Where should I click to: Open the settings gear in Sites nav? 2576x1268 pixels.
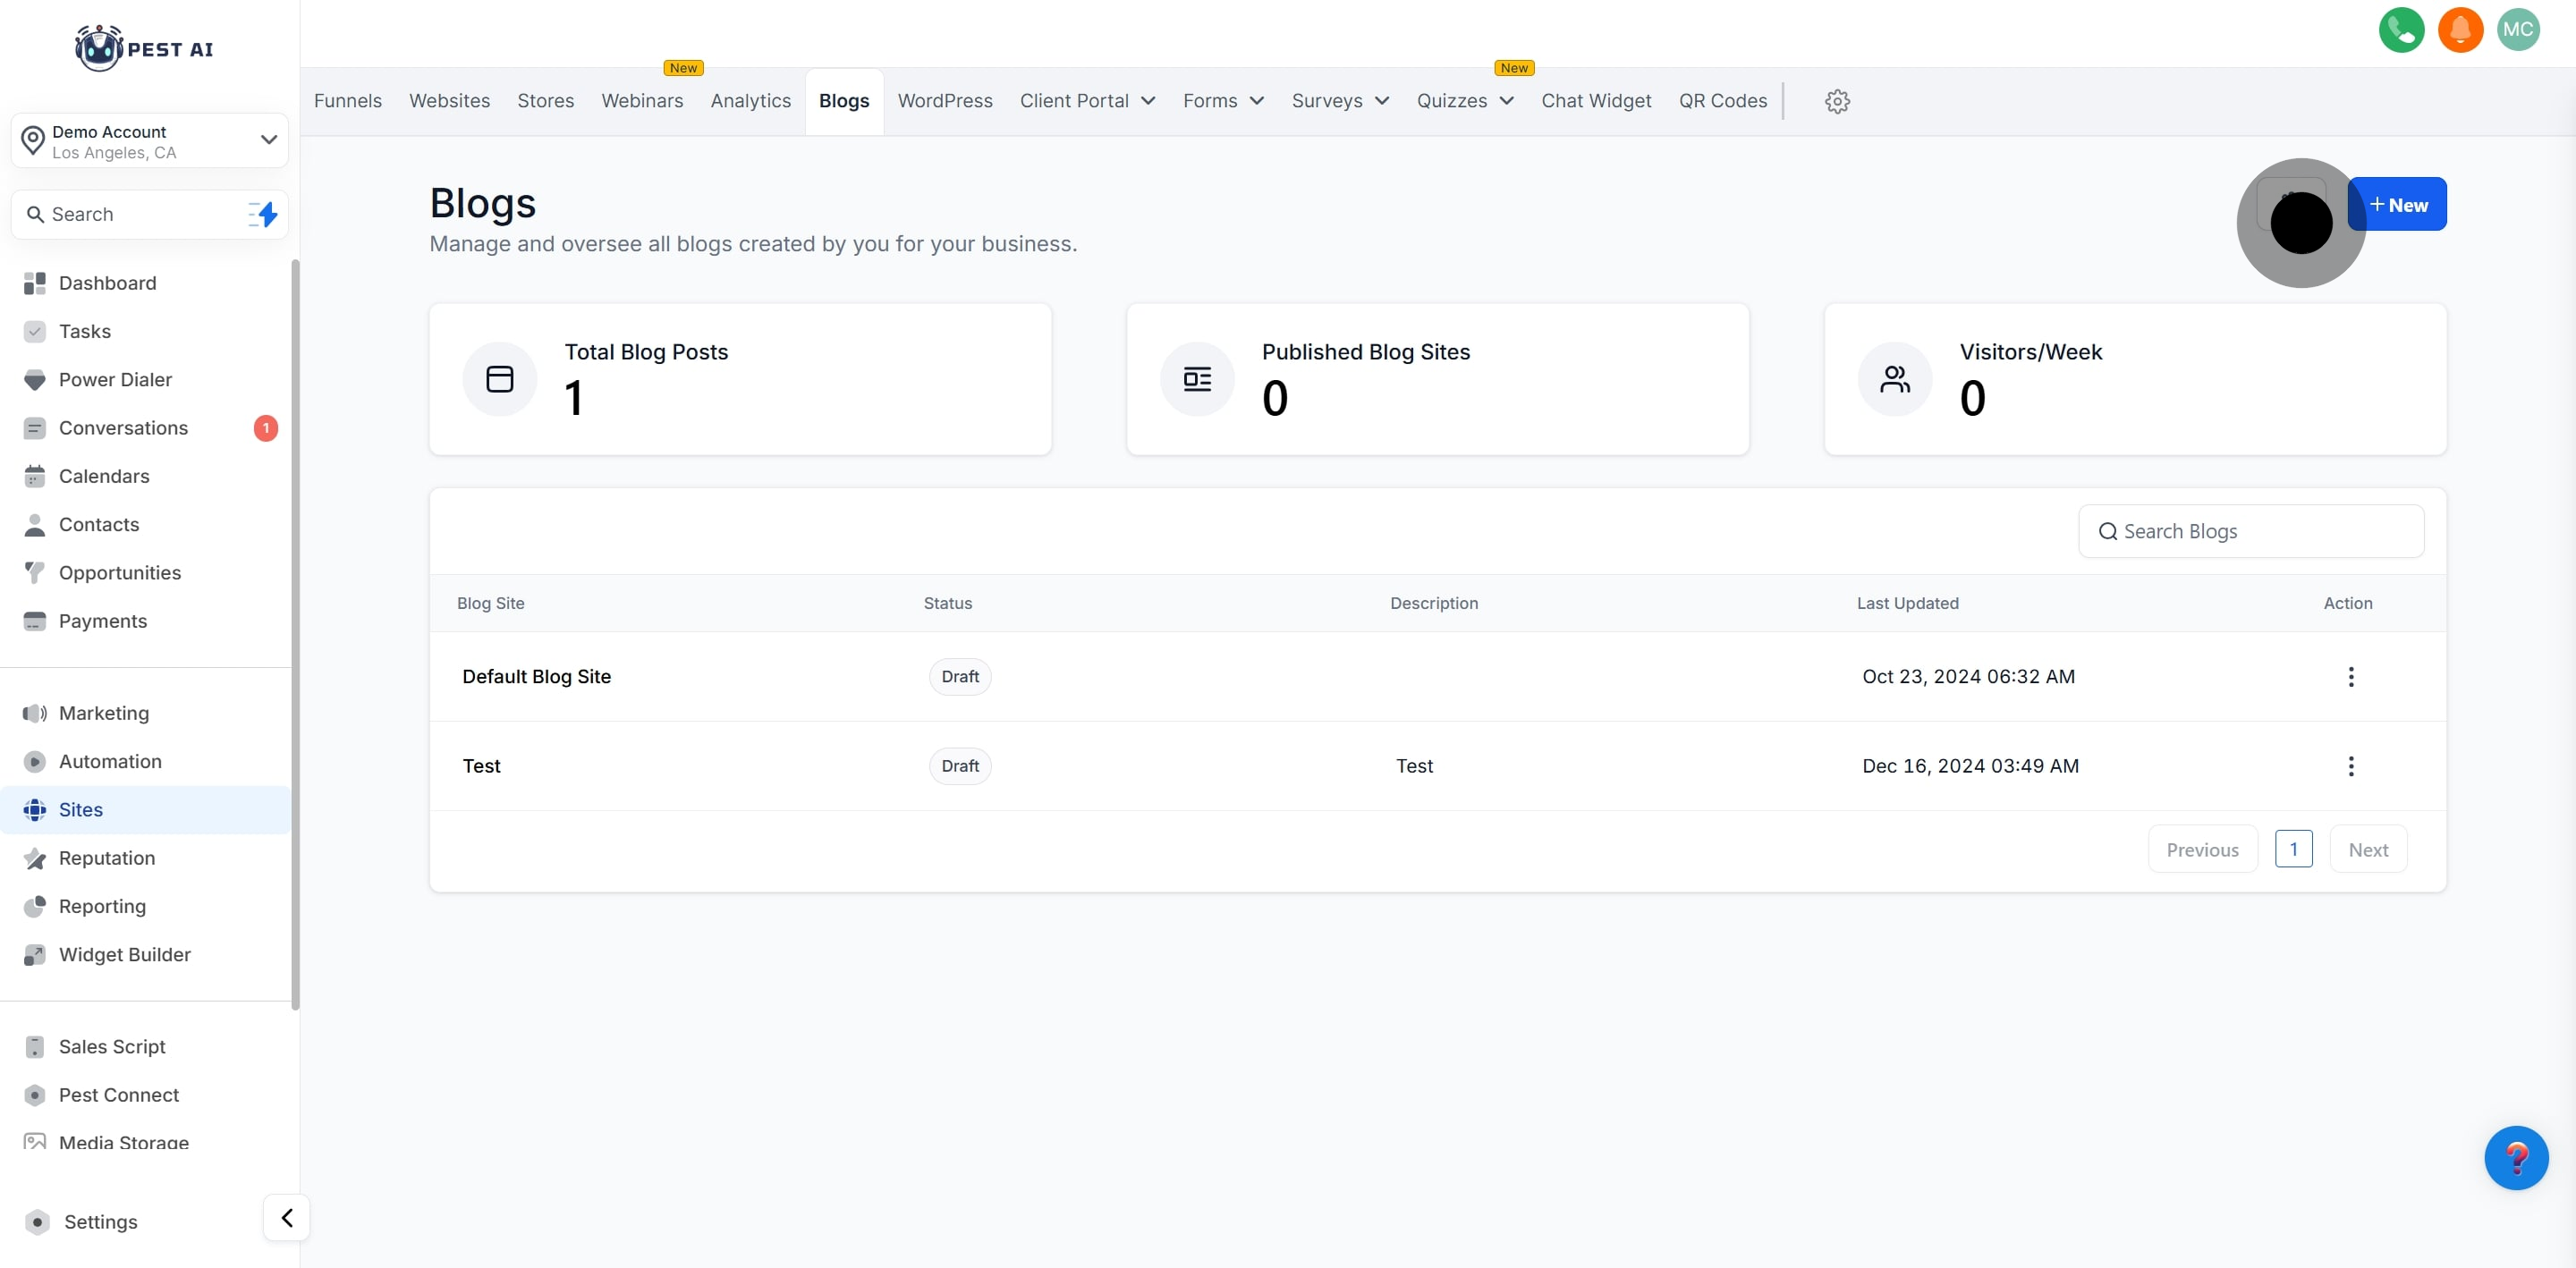[x=1836, y=101]
